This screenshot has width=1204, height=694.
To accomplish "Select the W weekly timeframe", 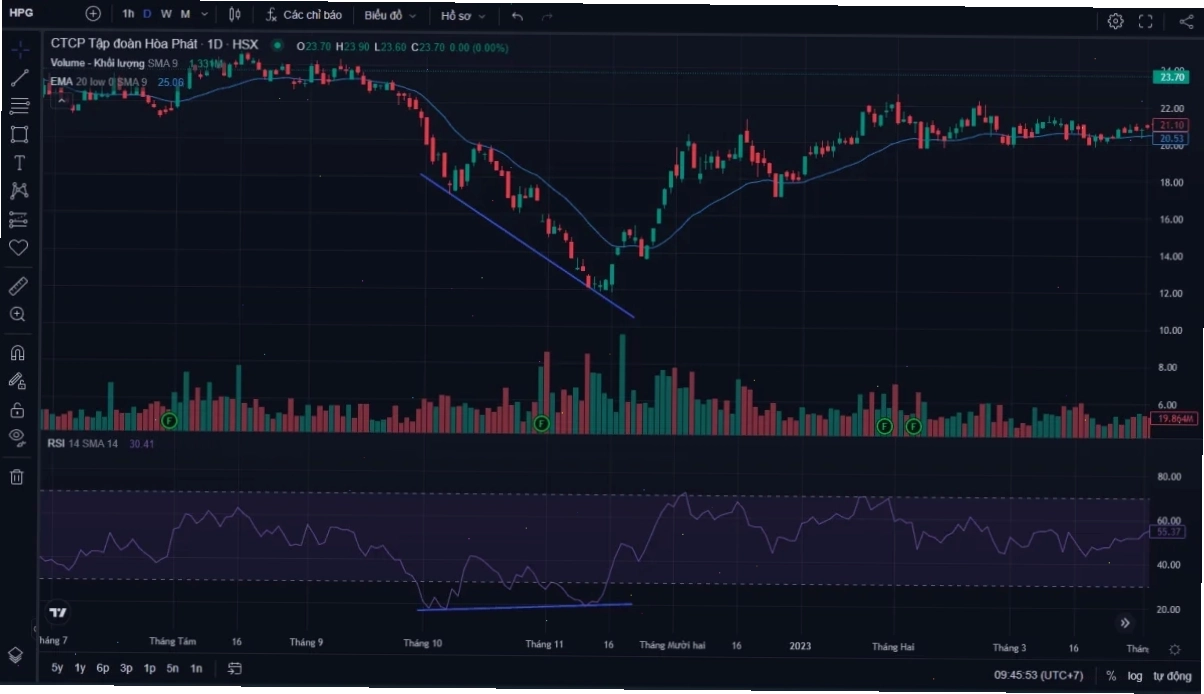I will 166,15.
